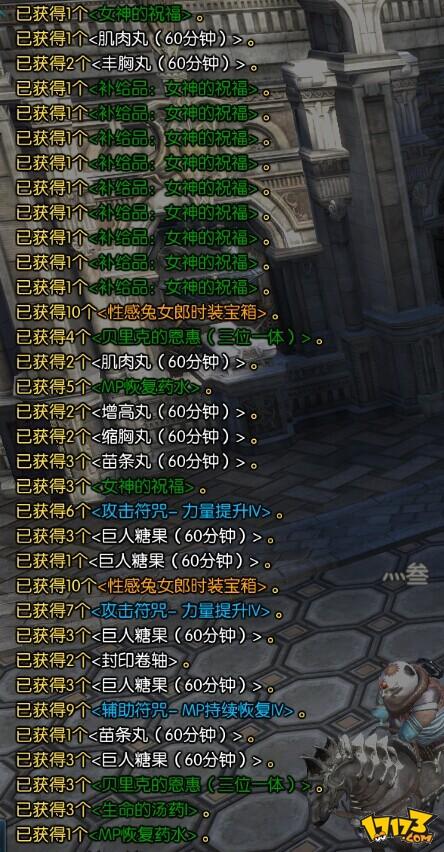Click the 增高丸（60分钟） item link
Image resolution: width=444 pixels, height=852 pixels.
168,412
